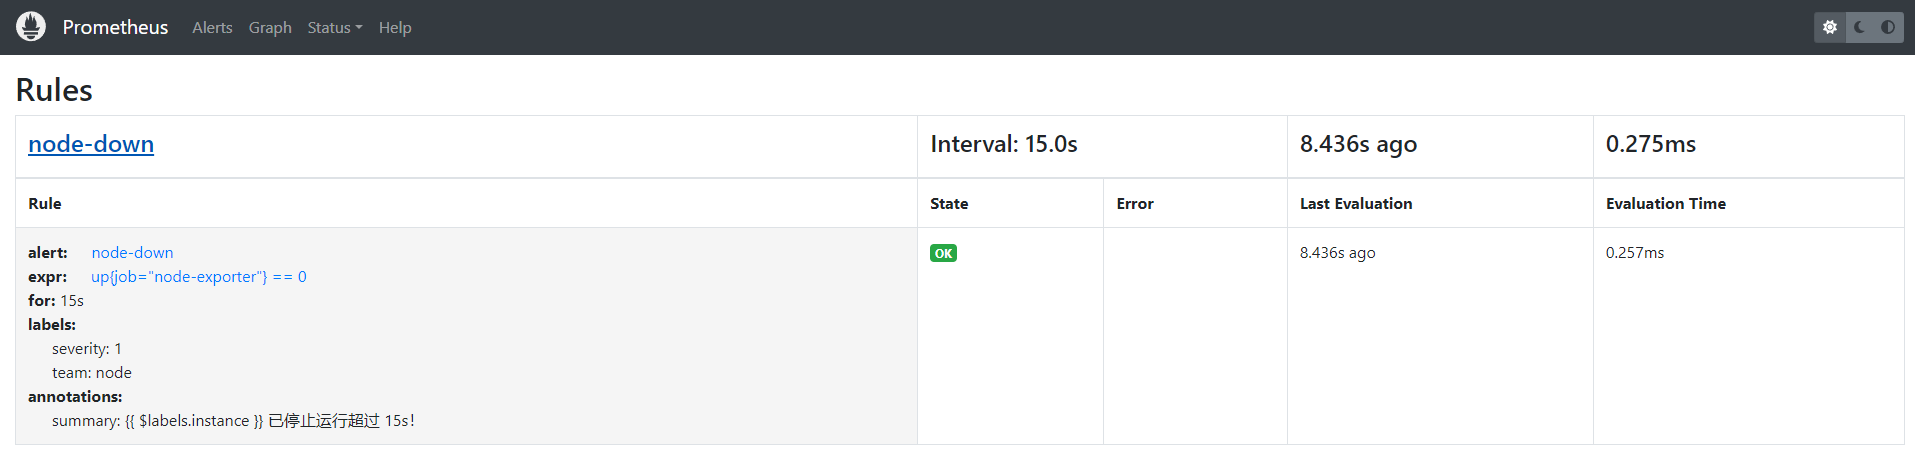Viewport: 1915px width, 466px height.
Task: Click the Prometheus flame logo
Action: [31, 27]
